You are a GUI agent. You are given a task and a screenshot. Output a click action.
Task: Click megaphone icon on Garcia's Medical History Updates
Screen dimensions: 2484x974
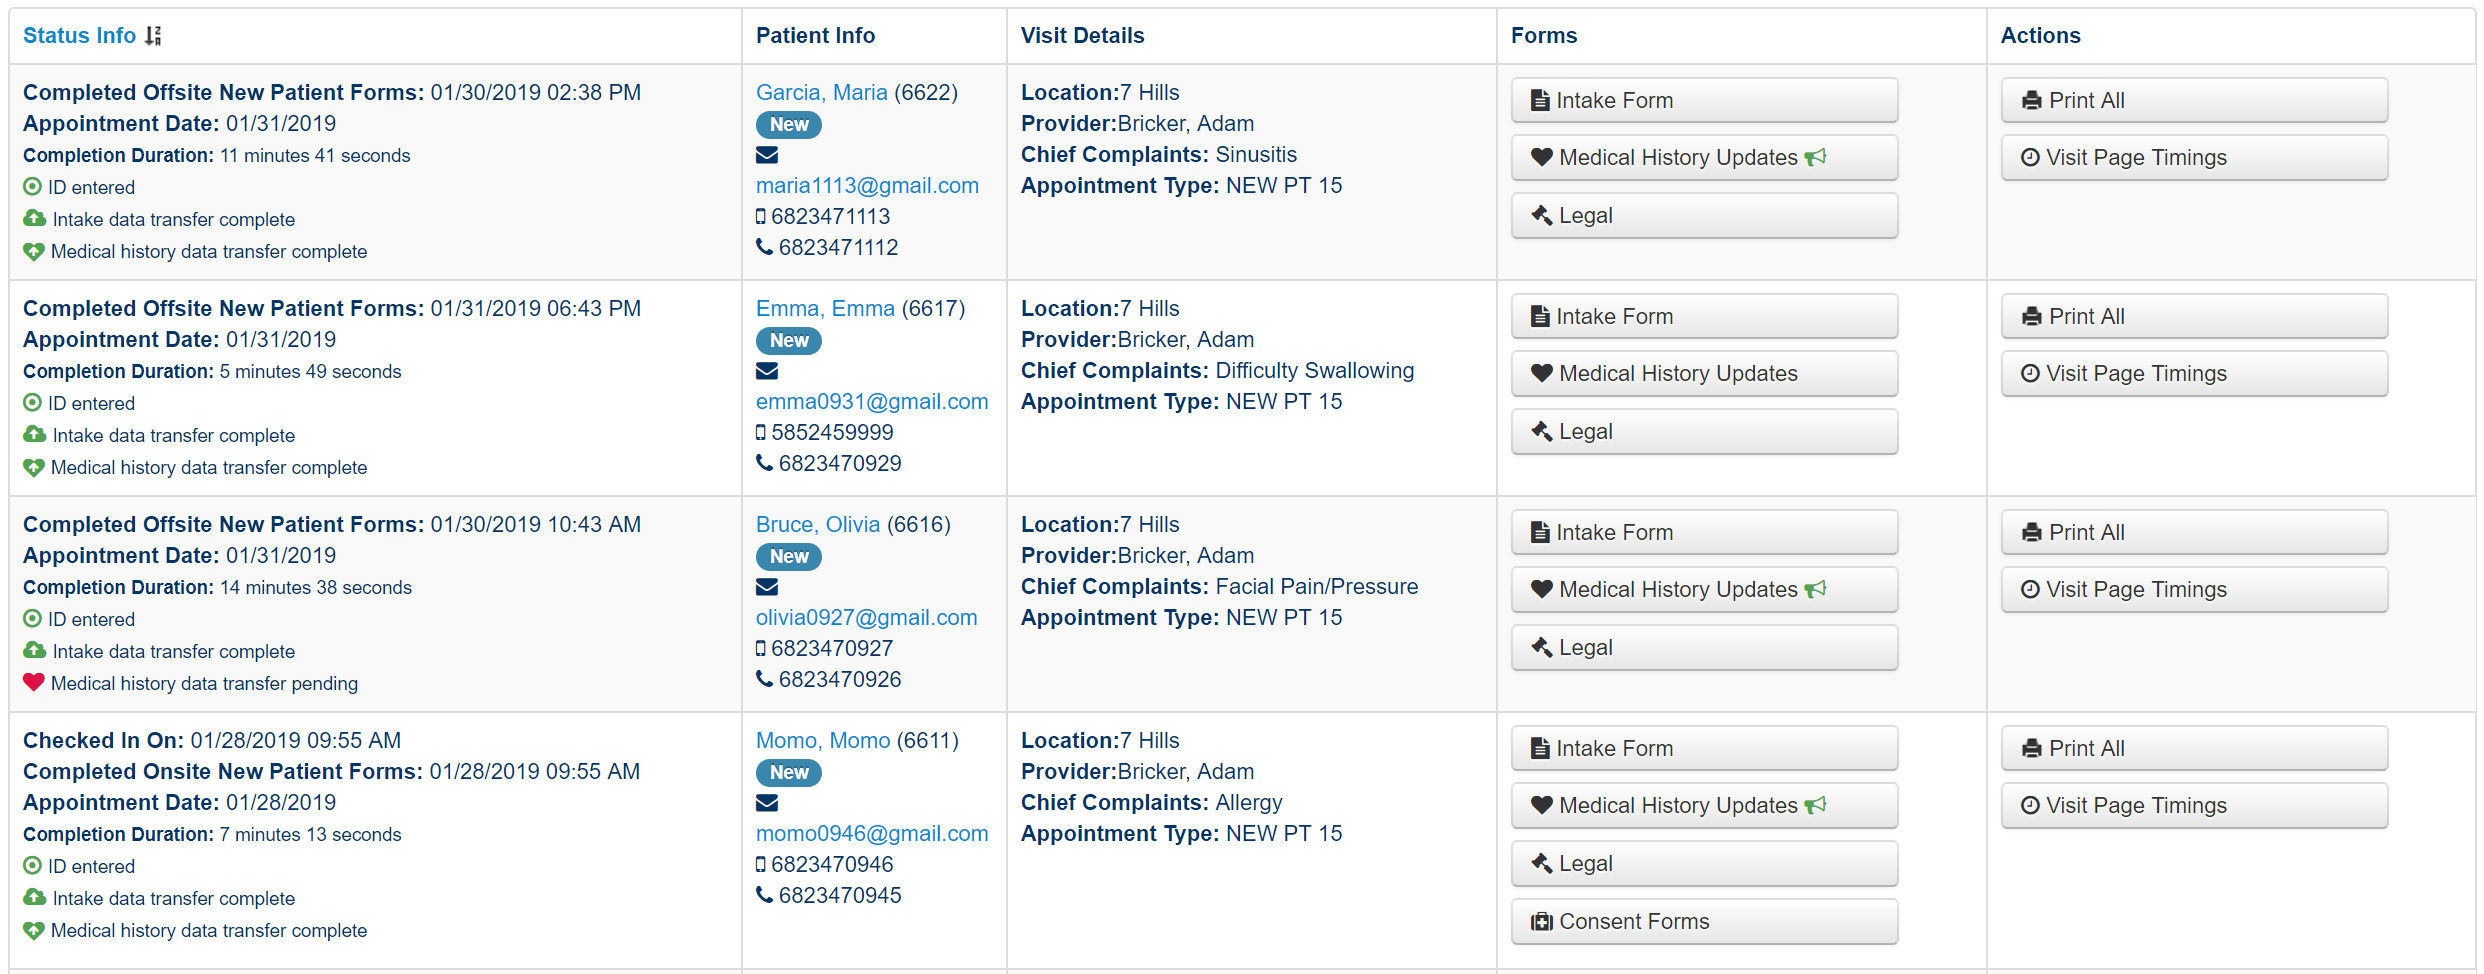click(1816, 157)
